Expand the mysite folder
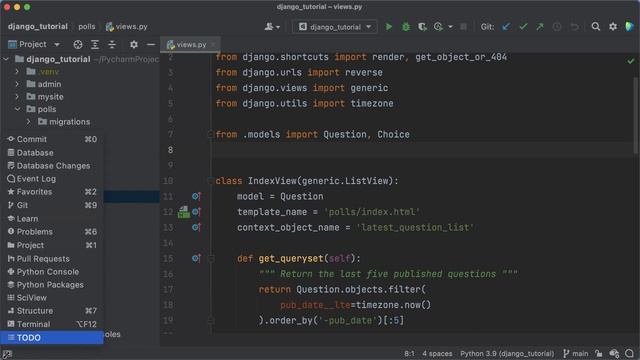 pos(17,97)
